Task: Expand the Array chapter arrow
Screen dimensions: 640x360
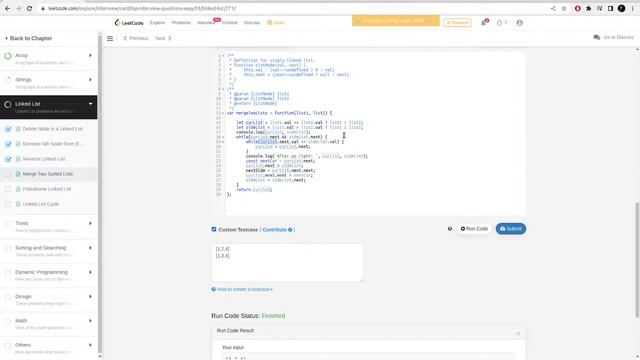Action: (90, 56)
